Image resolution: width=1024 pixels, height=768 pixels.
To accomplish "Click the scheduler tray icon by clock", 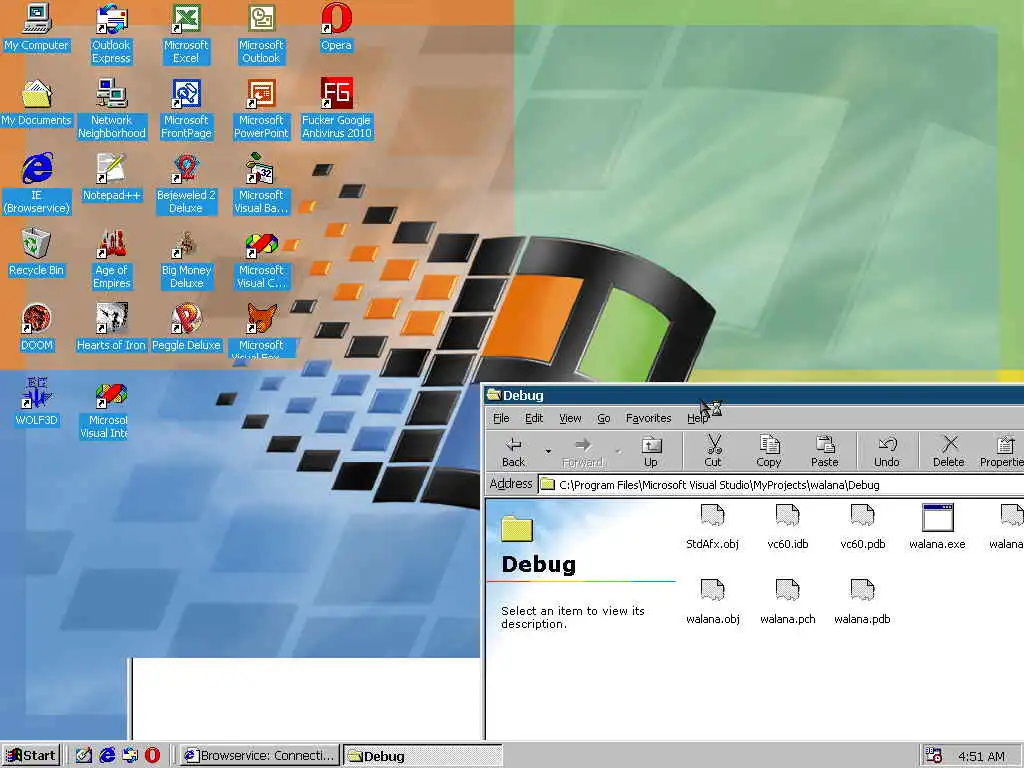I will click(x=934, y=756).
